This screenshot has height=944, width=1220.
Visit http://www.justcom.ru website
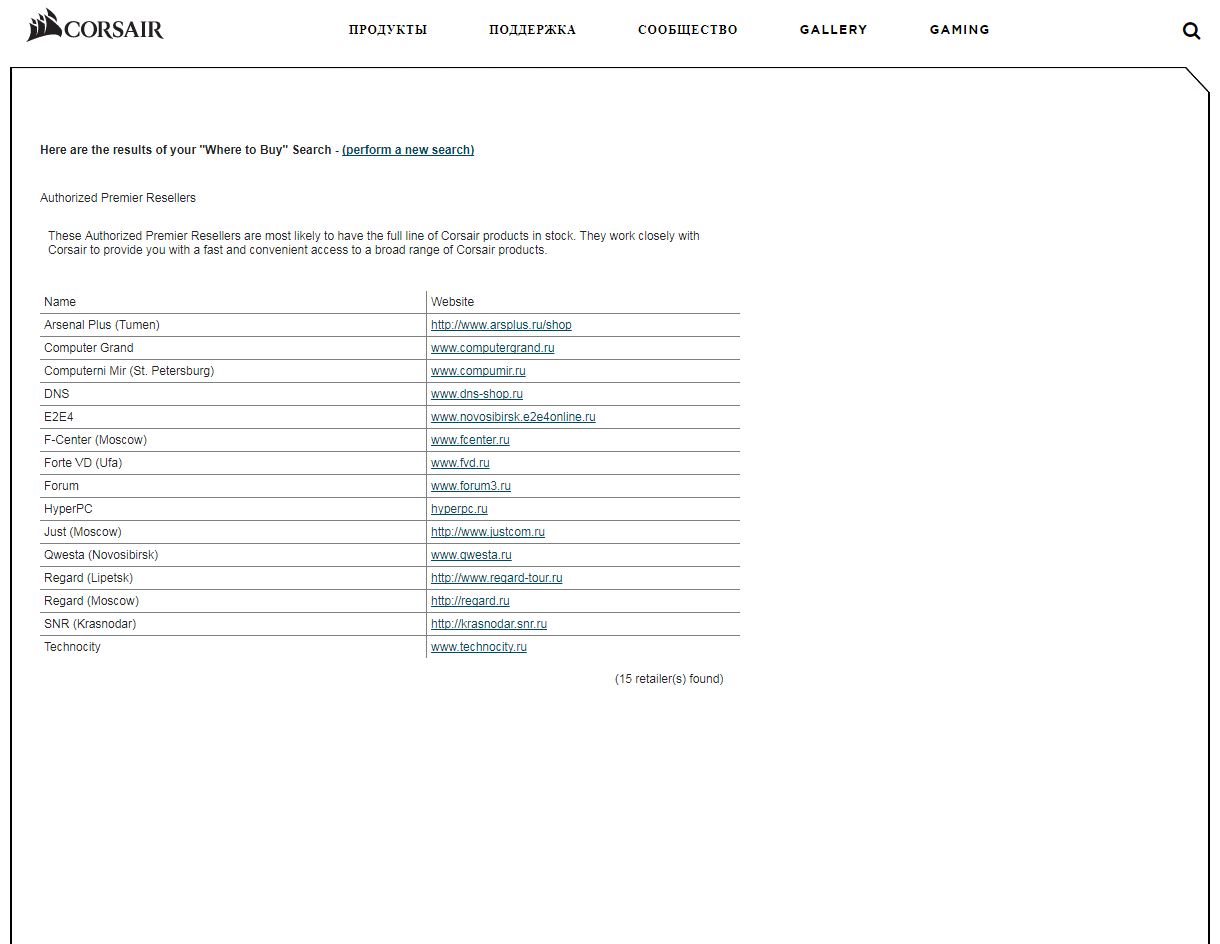488,532
